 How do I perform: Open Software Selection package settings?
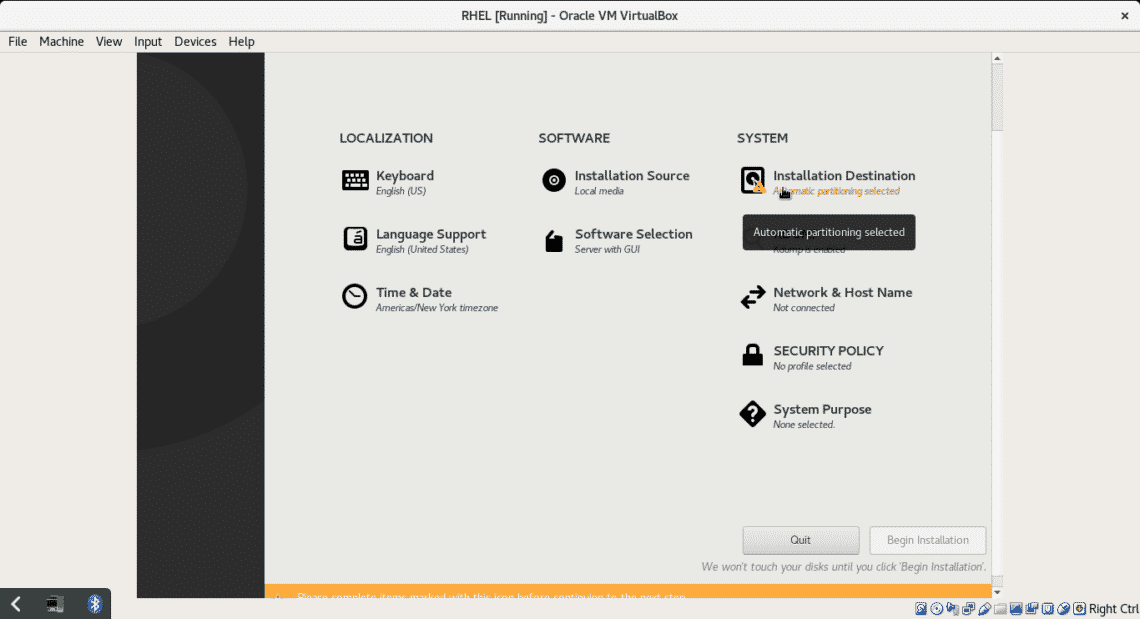coord(617,240)
